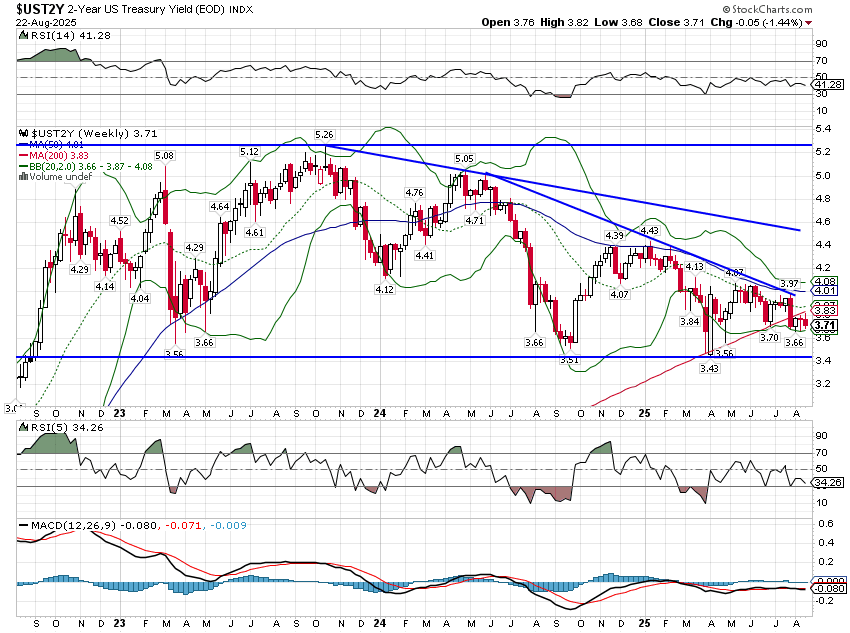Viewport: 850px width, 633px height.
Task: Click the Chg -0.05 (-1.44%) reading
Action: pos(756,22)
